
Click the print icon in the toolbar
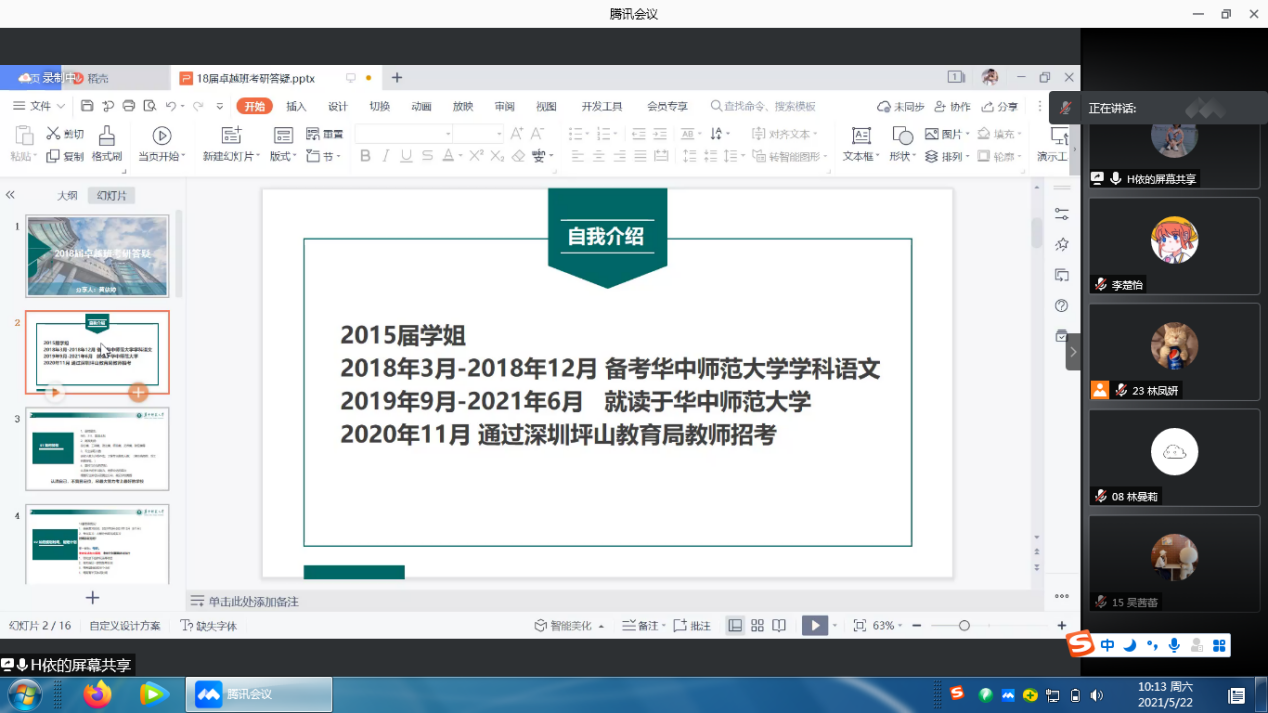coord(128,106)
